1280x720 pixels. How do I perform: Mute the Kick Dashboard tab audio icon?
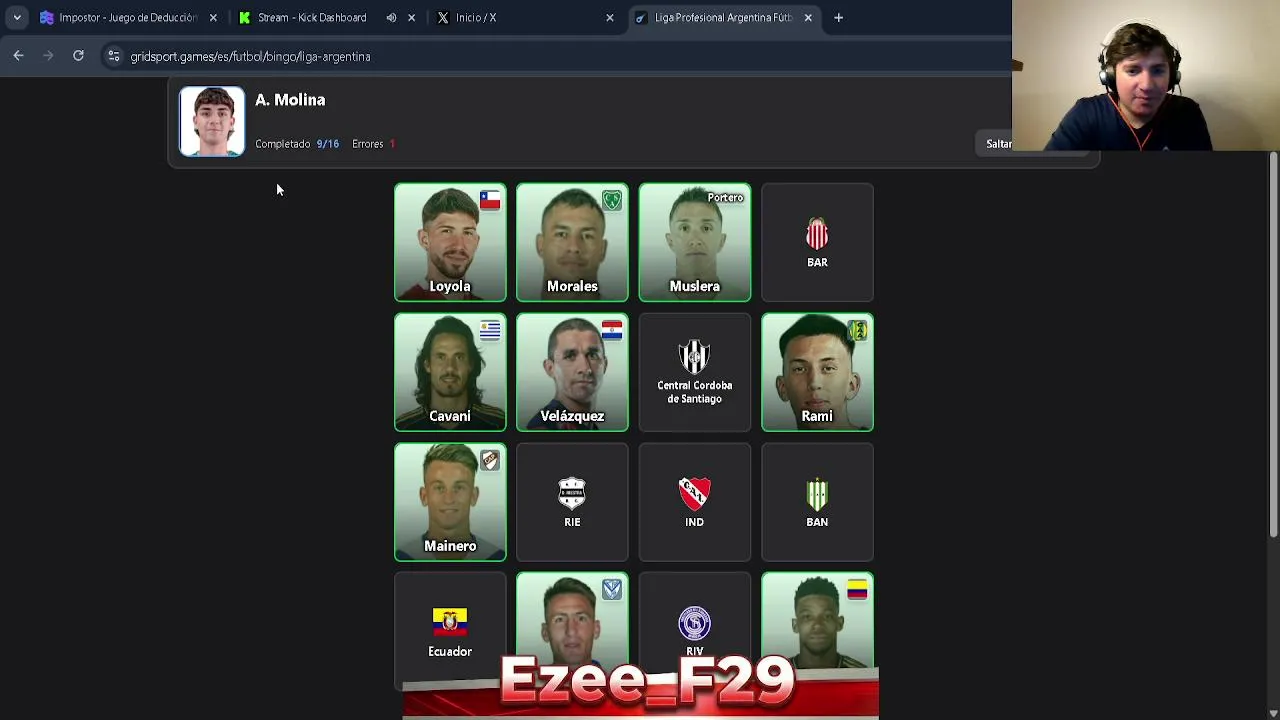[391, 17]
